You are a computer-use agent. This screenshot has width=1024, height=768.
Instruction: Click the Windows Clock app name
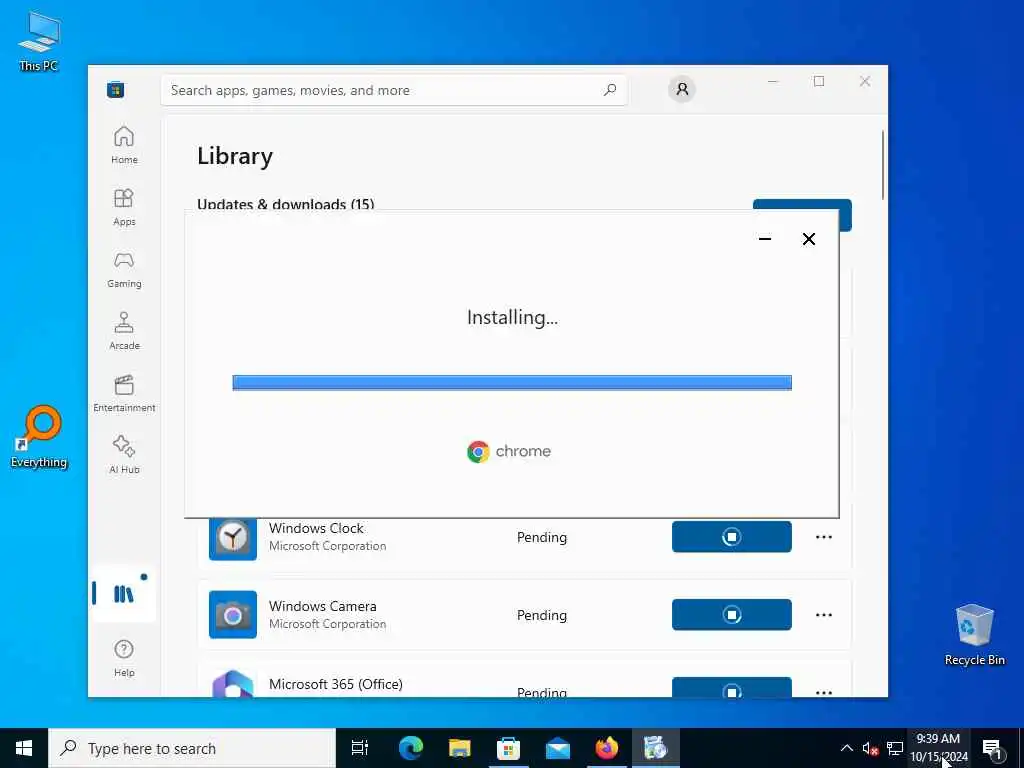316,528
